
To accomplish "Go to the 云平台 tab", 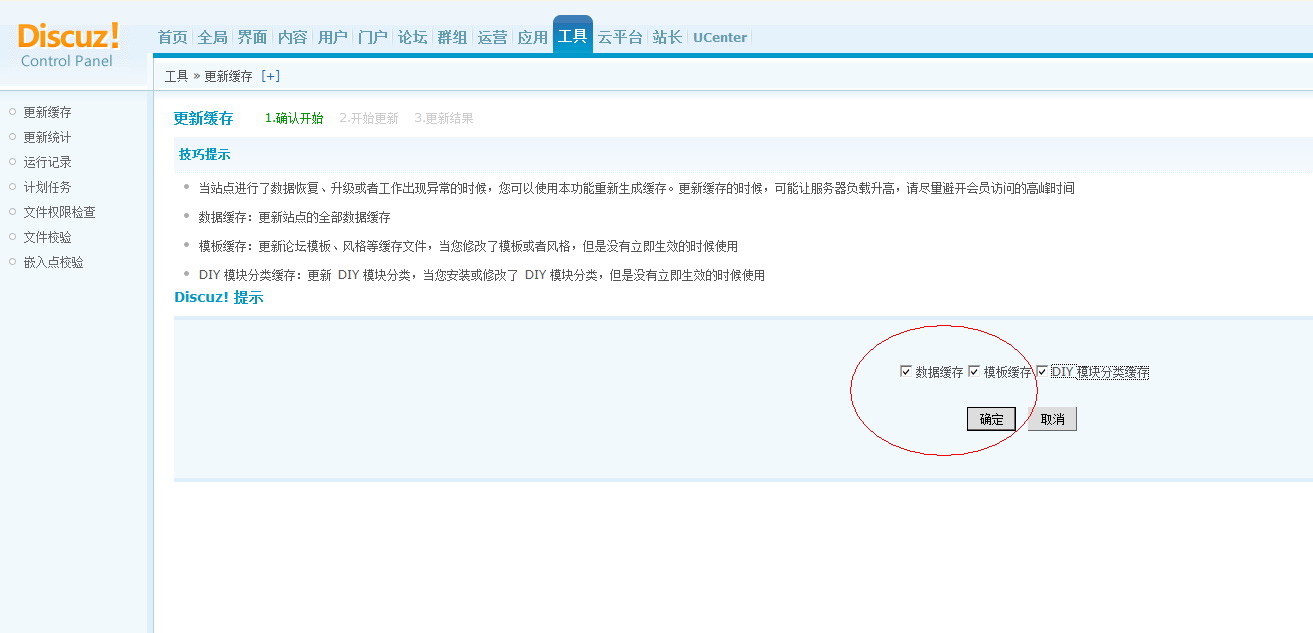I will pyautogui.click(x=620, y=37).
